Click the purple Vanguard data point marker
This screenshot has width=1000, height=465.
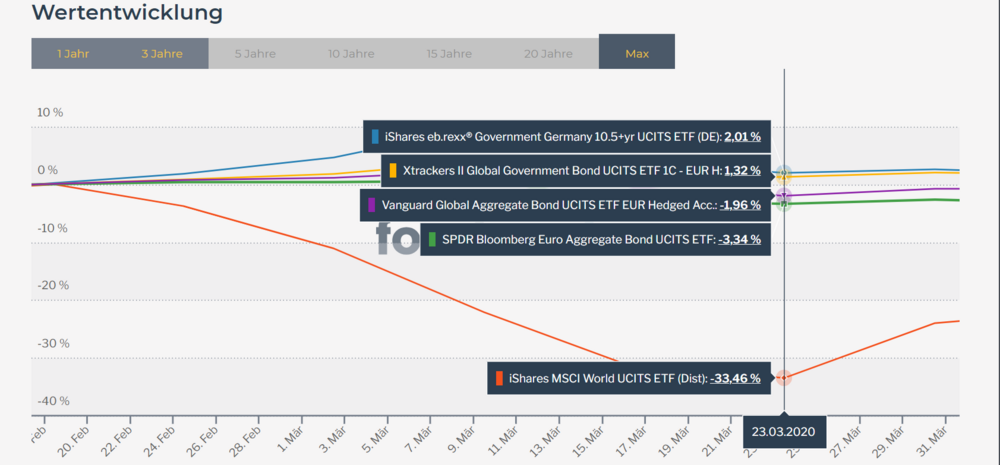(x=784, y=196)
